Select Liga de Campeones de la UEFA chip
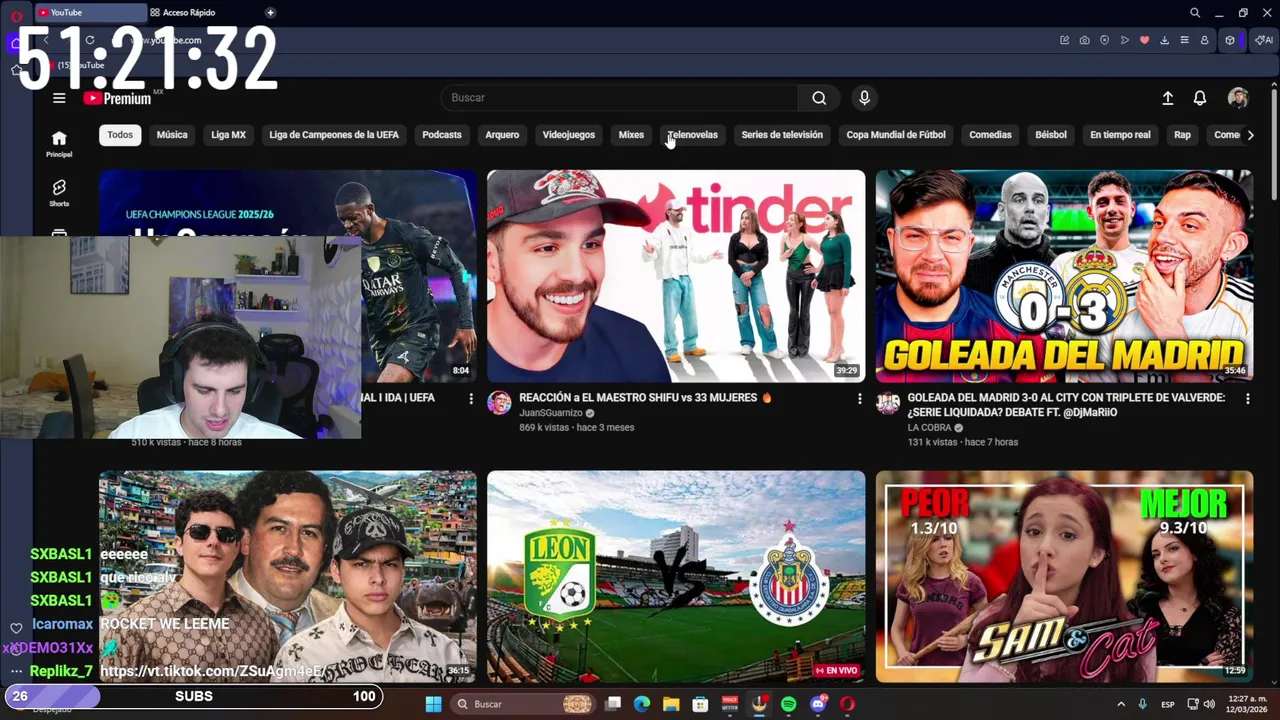Screen dimensions: 1280x720 click(x=334, y=135)
